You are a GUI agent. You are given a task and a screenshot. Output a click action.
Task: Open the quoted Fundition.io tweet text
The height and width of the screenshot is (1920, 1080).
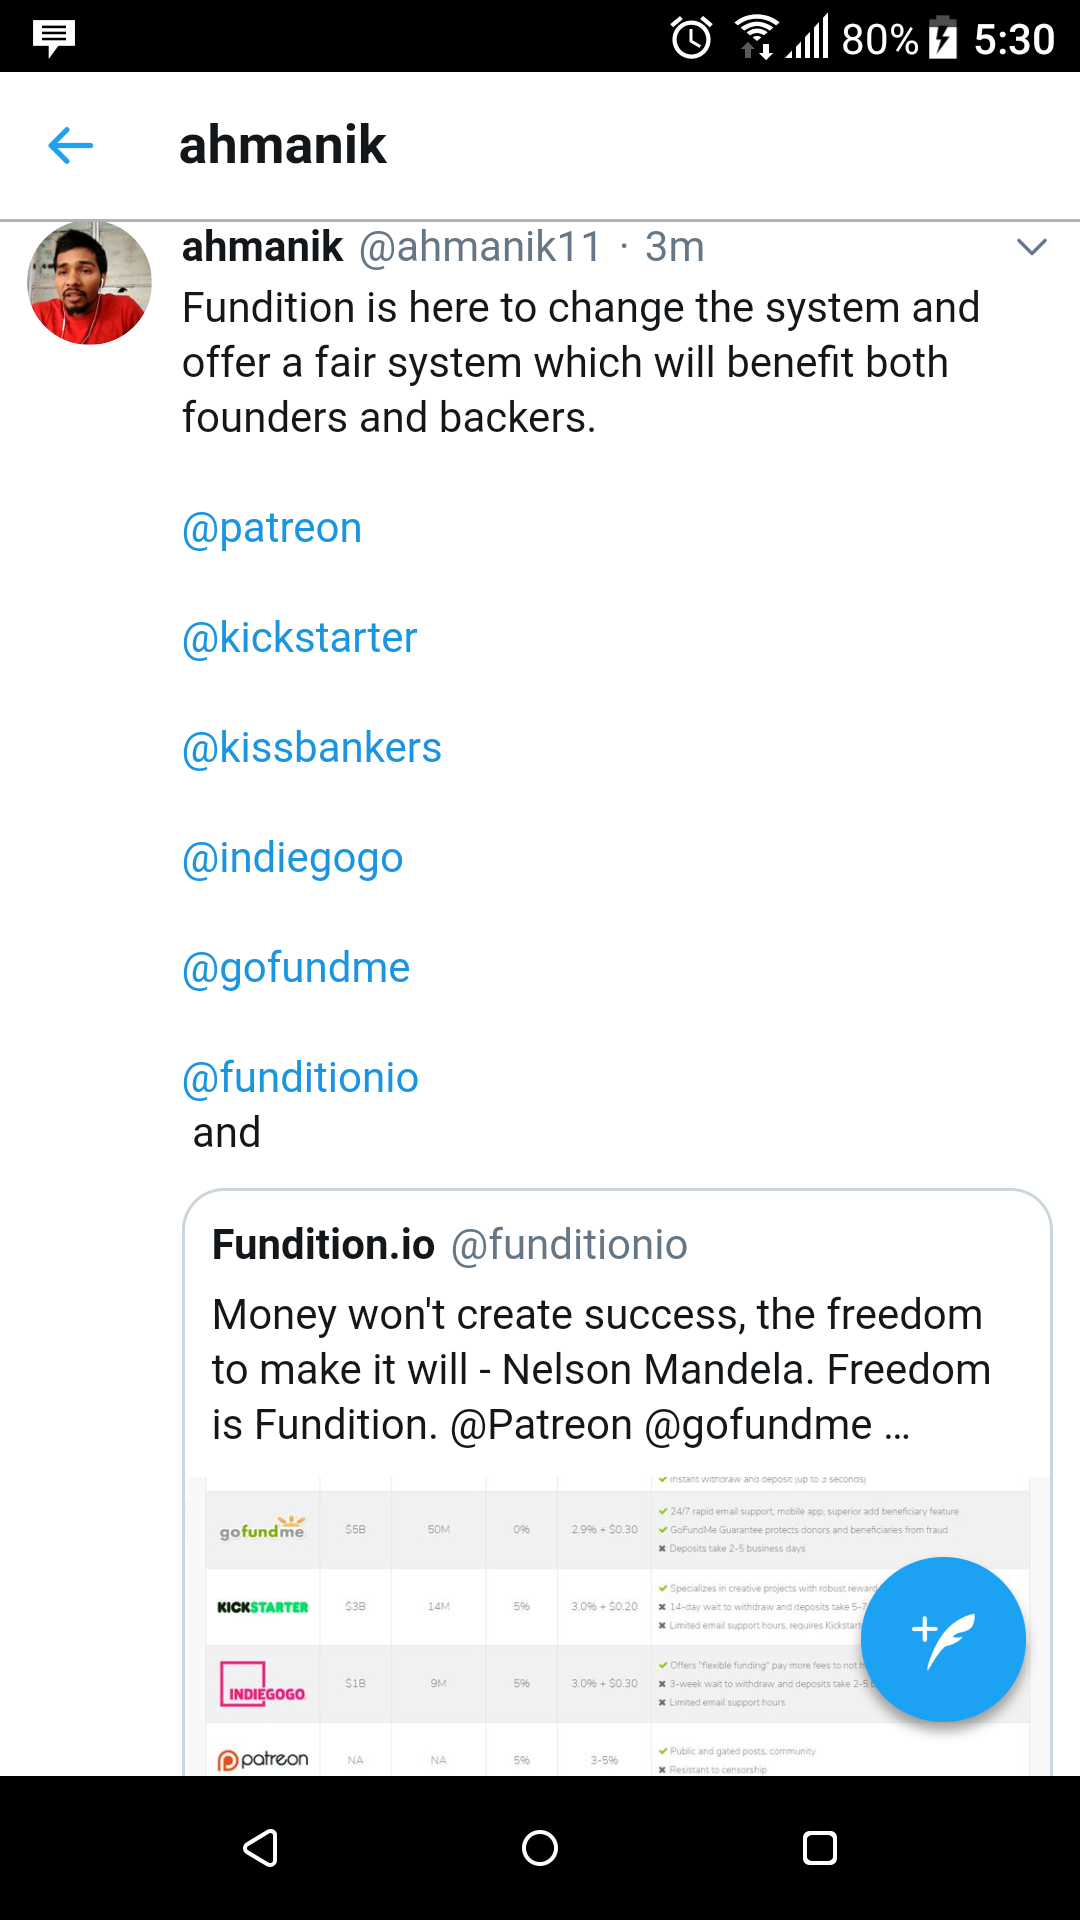tap(600, 1369)
